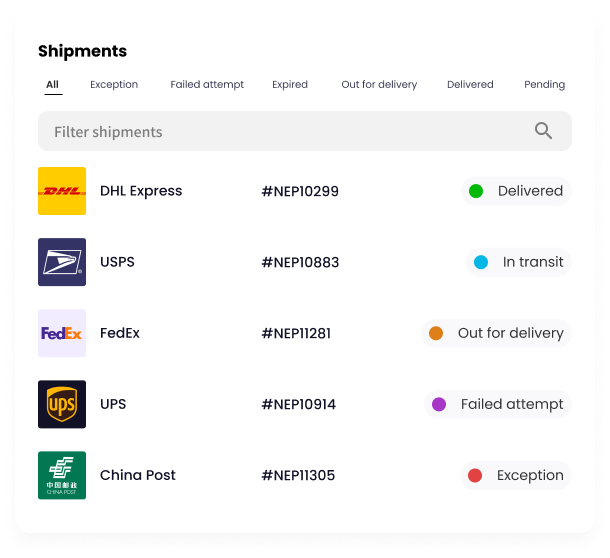Switch to the Exception tab

click(114, 84)
